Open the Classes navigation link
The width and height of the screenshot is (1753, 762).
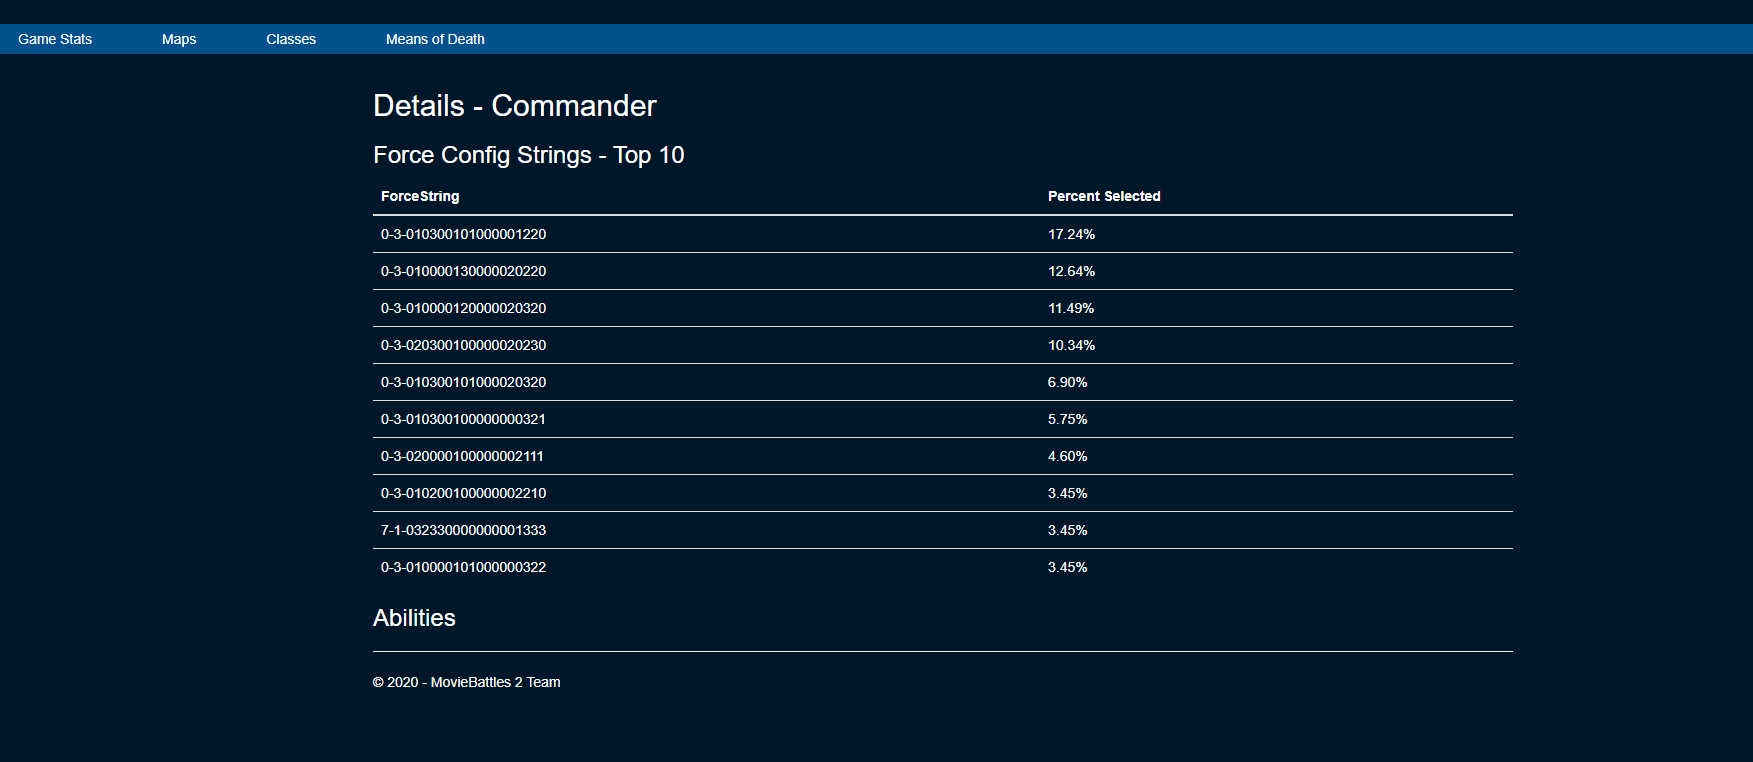(x=291, y=39)
